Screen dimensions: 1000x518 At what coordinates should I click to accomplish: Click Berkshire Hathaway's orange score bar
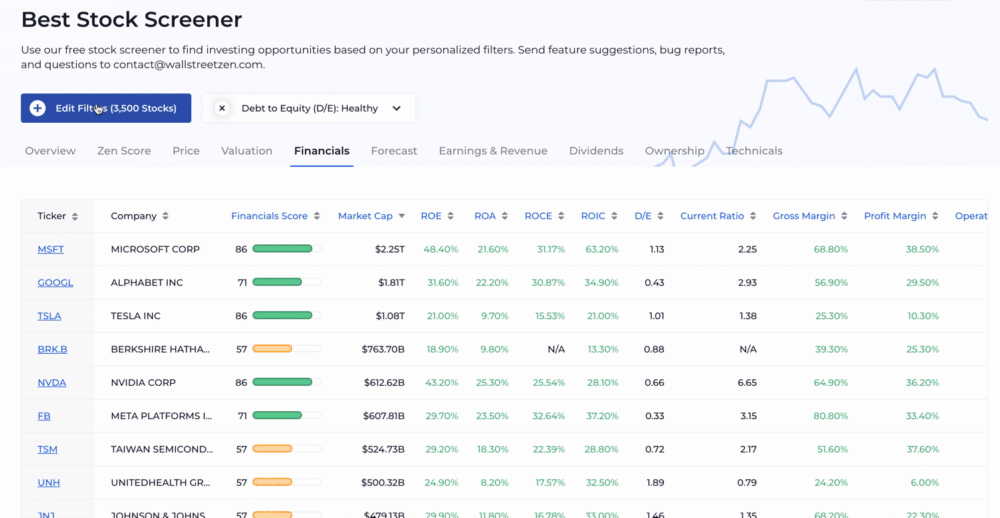click(287, 350)
